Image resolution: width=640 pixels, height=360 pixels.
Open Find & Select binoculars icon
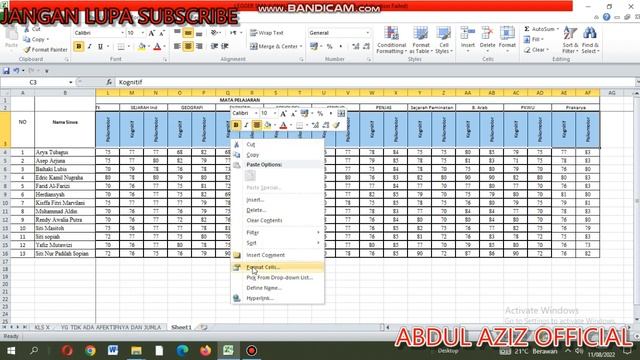coord(590,40)
